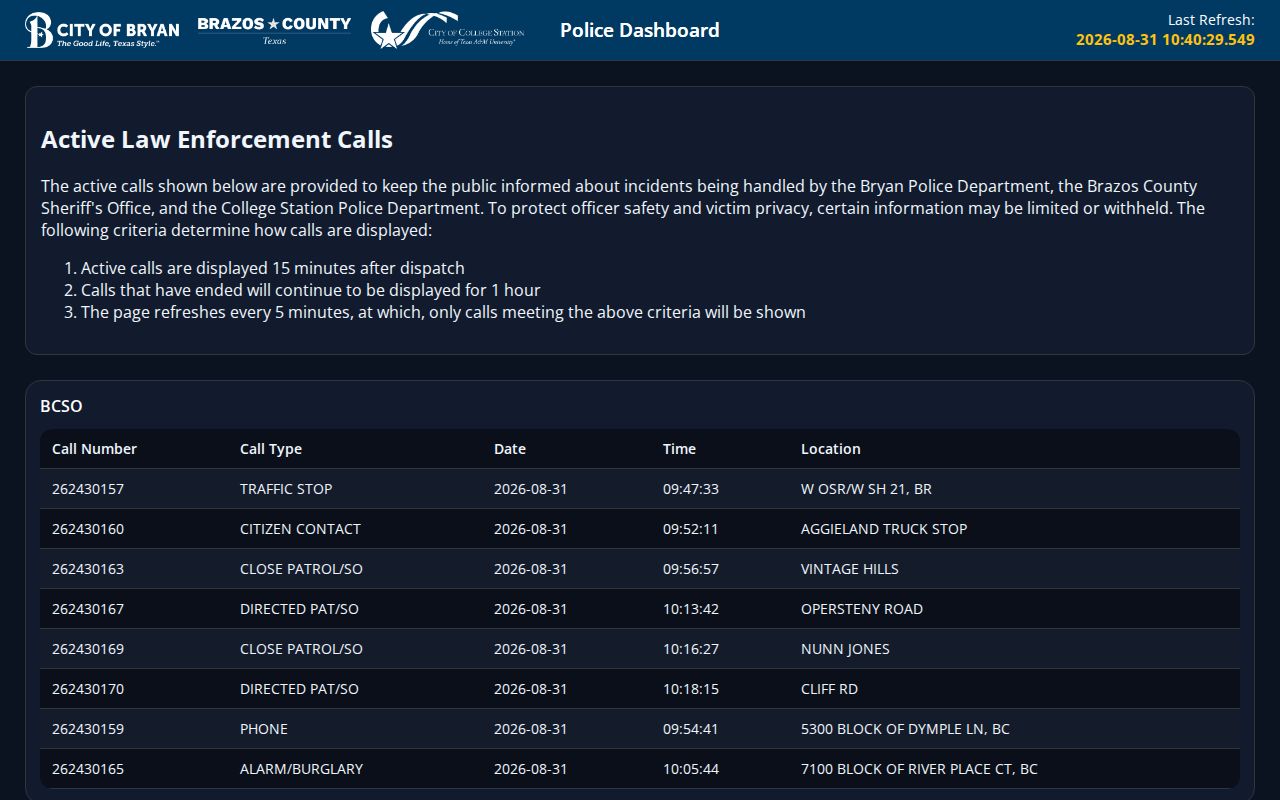Click the time 10:18:15
Image resolution: width=1280 pixels, height=800 pixels.
pos(691,689)
